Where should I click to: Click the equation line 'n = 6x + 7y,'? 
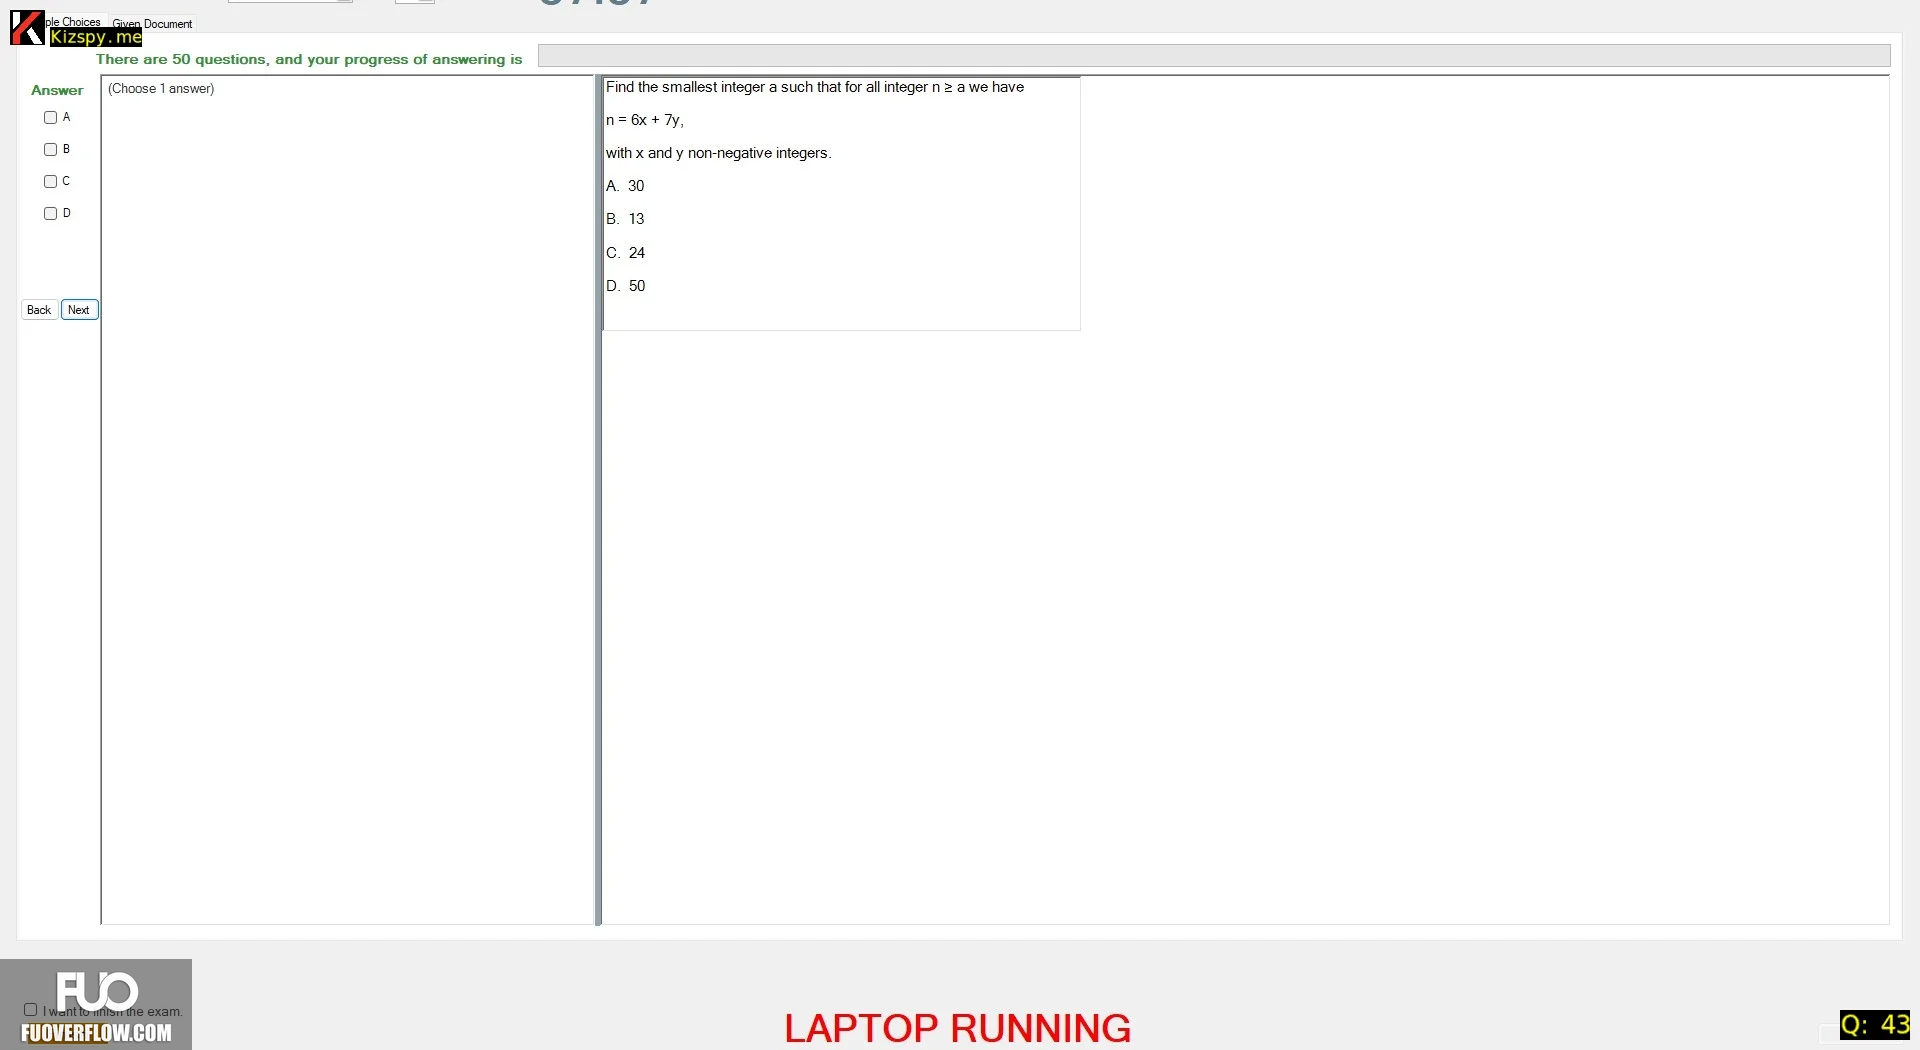coord(645,120)
